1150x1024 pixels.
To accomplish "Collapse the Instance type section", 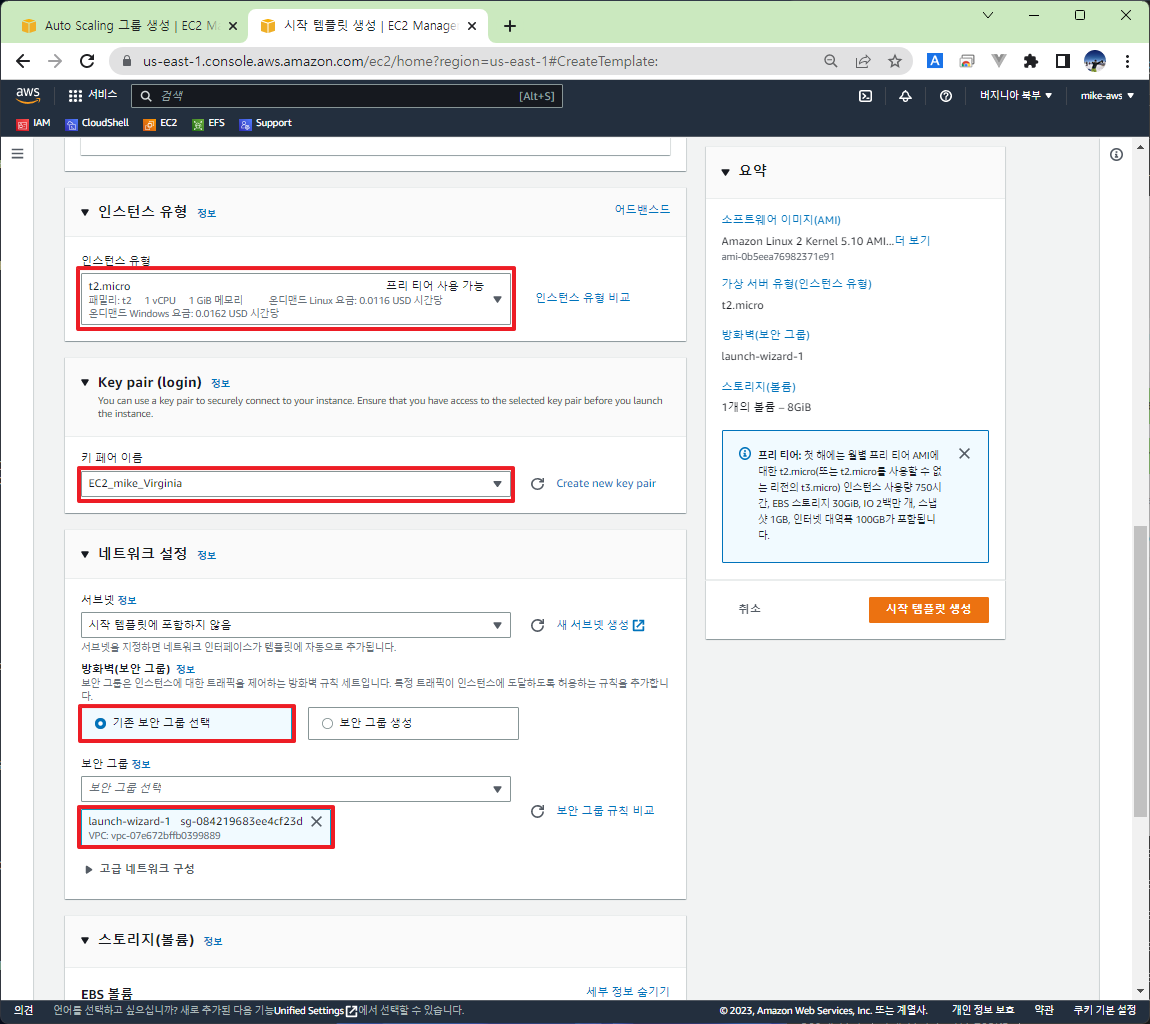I will [x=85, y=213].
